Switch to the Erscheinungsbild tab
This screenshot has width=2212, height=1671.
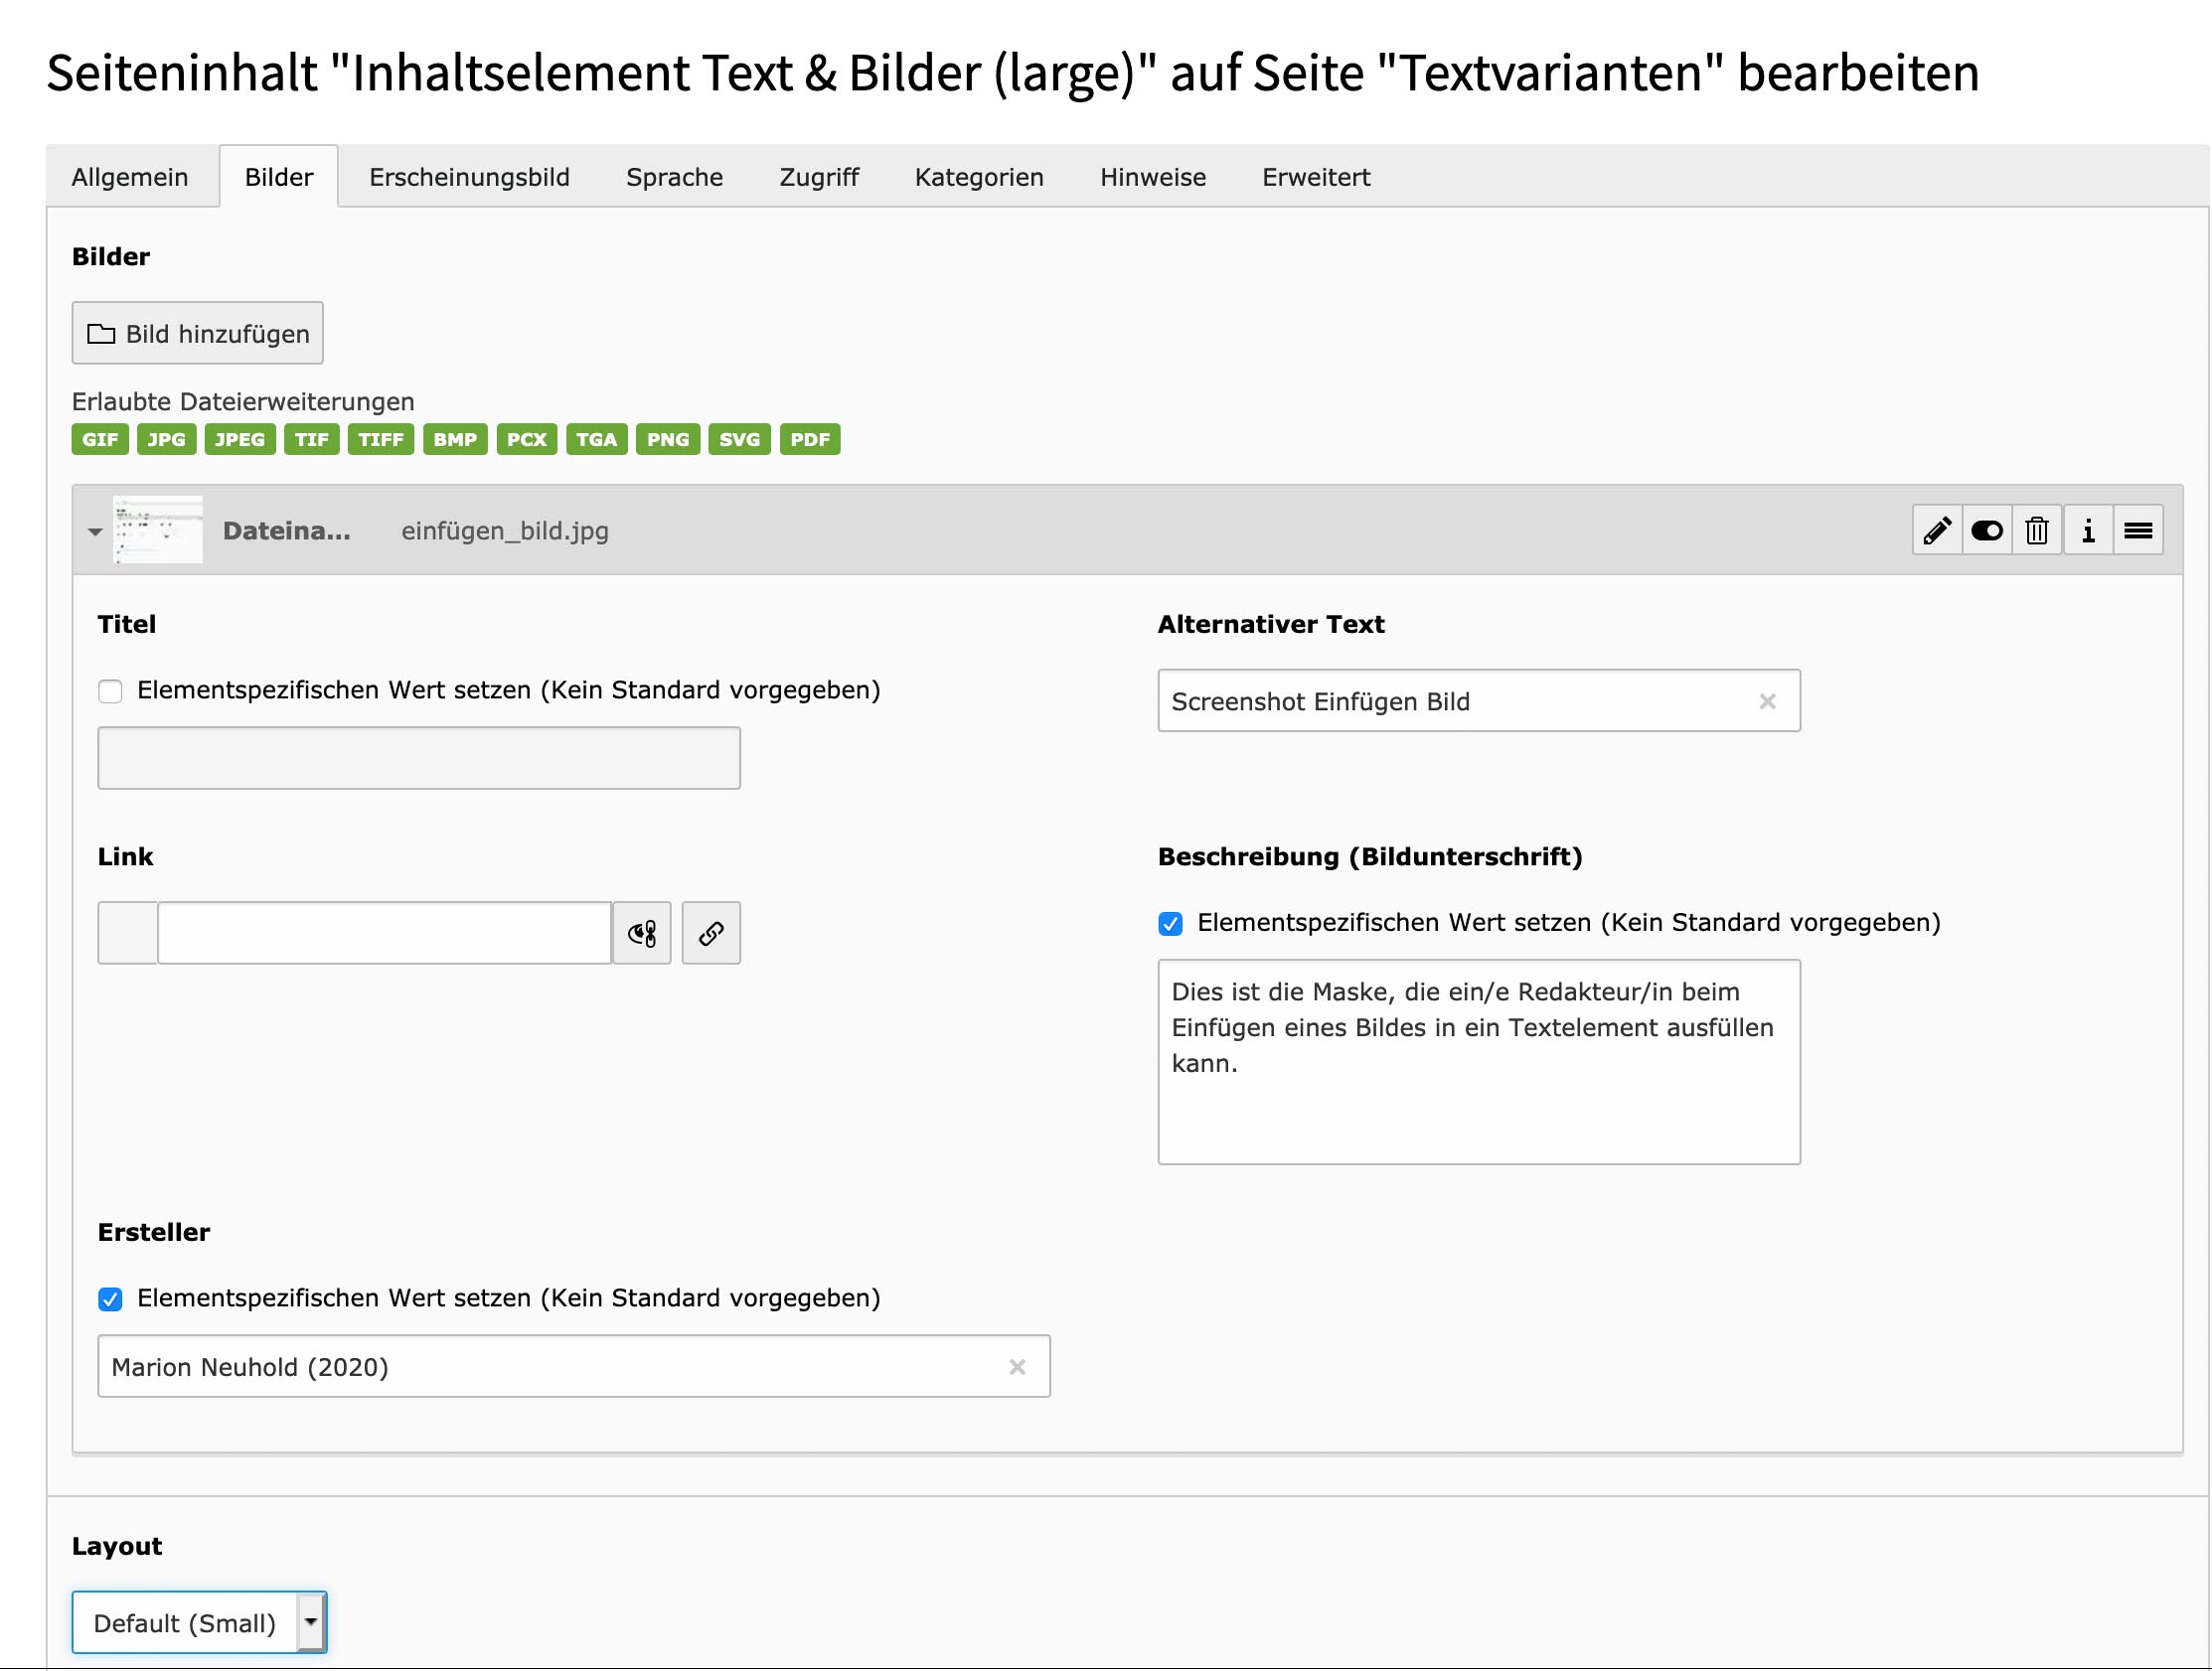coord(469,177)
